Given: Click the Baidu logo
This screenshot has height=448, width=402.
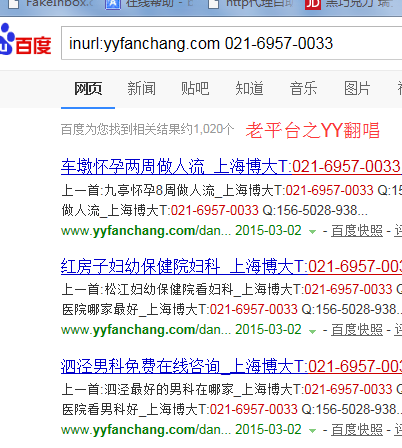Looking at the screenshot, I should 25,40.
